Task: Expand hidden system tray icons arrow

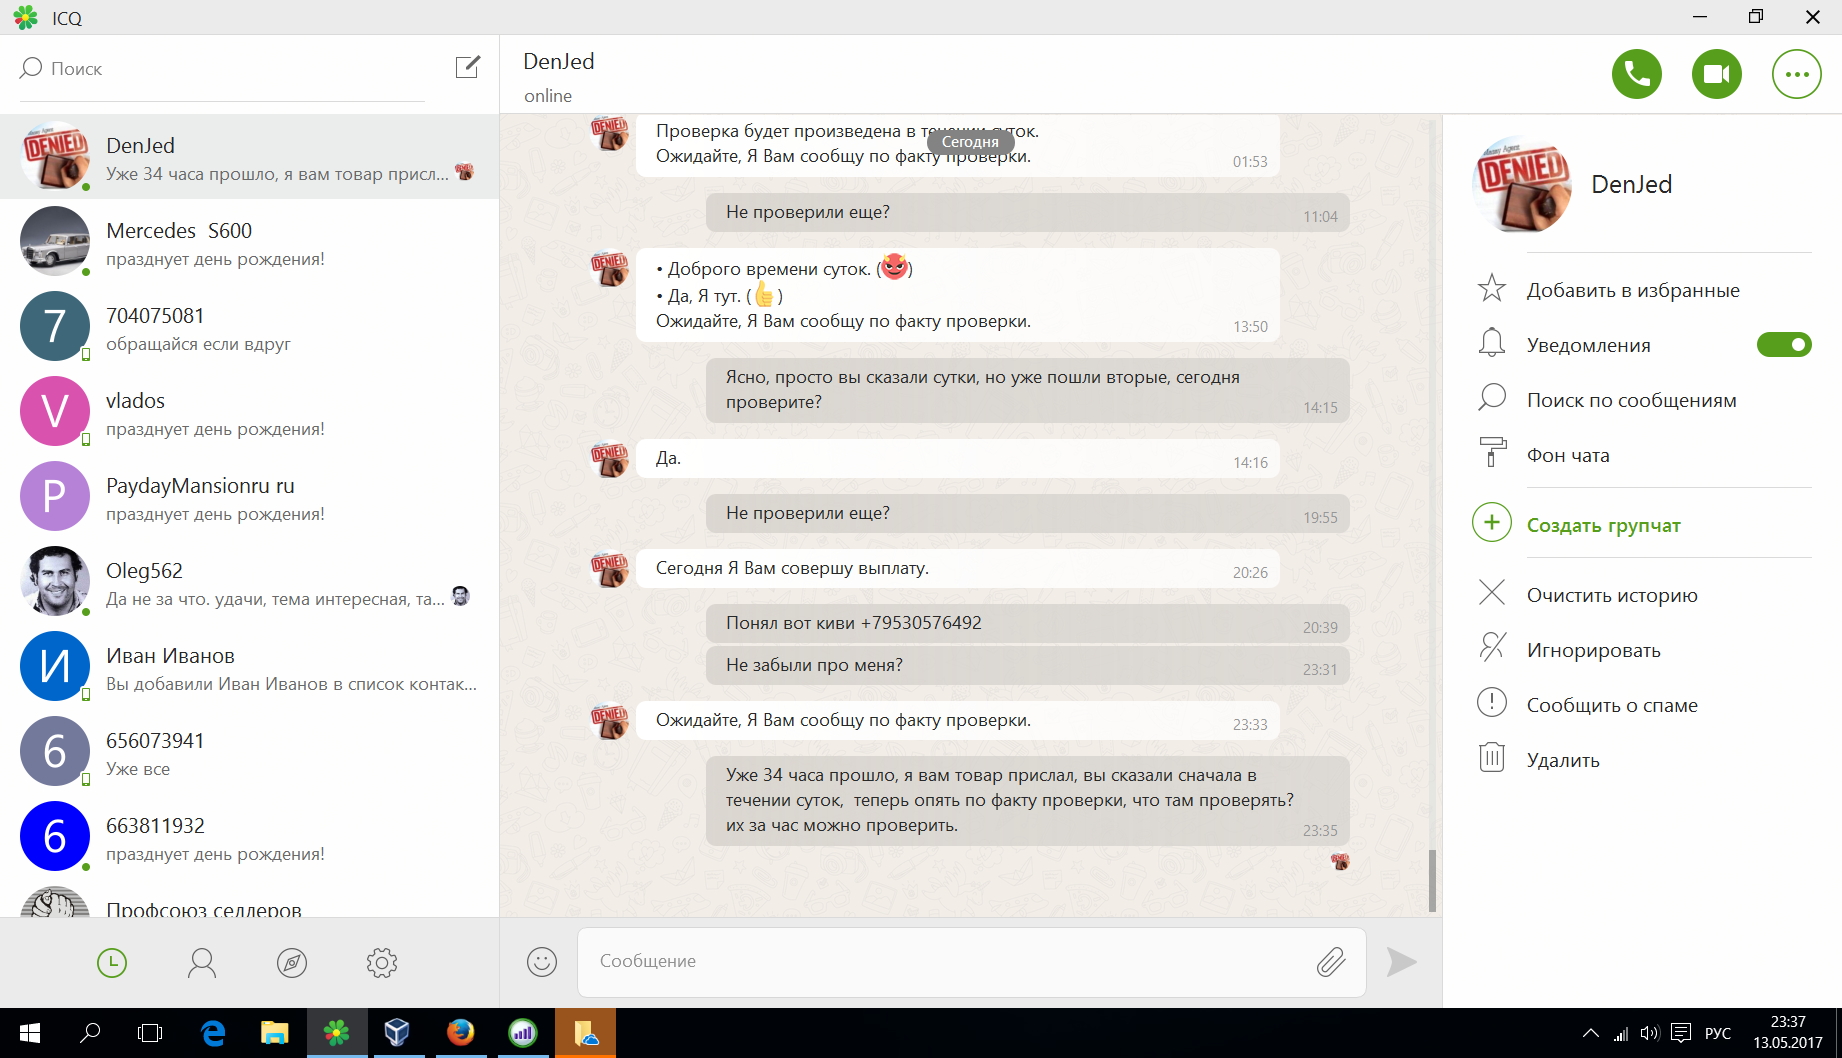Action: coord(1589,1033)
